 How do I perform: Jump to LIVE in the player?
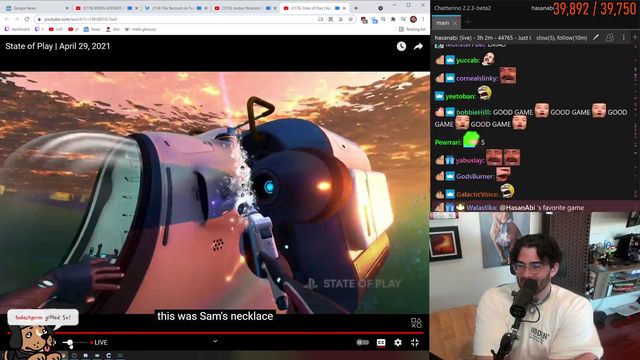pyautogui.click(x=99, y=343)
